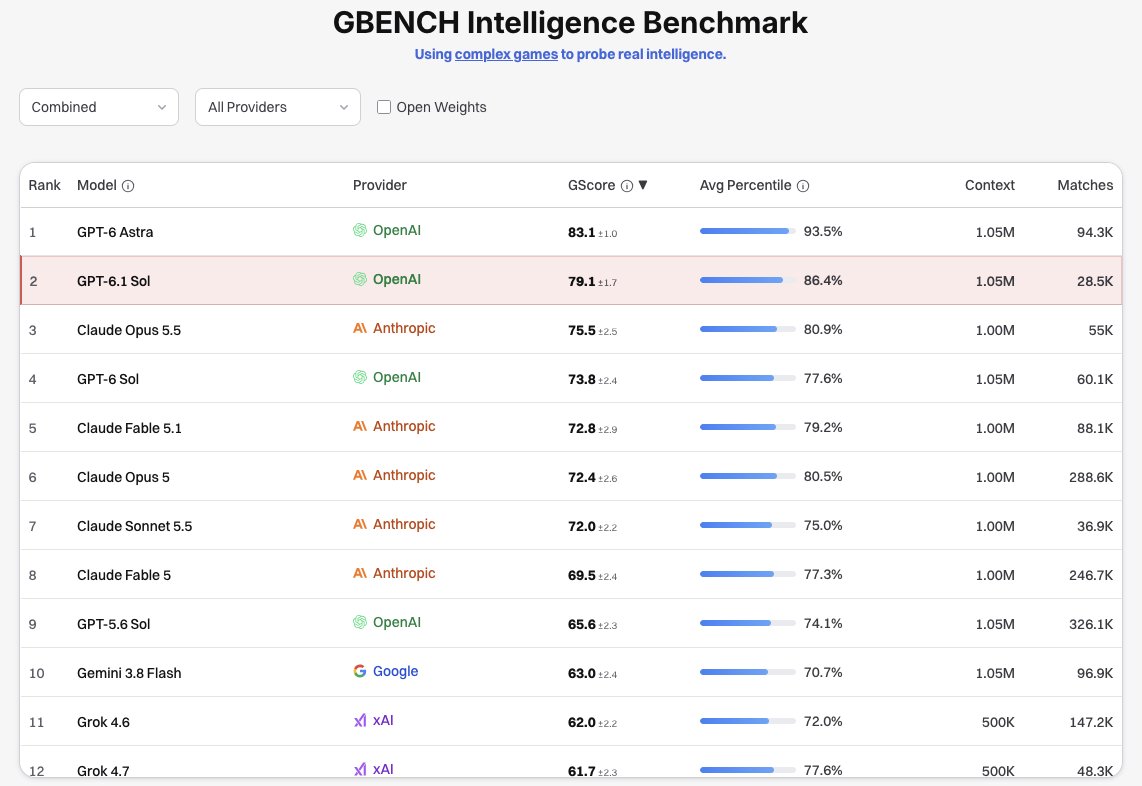Click the GBENCH Intelligence Benchmark heading

(570, 23)
